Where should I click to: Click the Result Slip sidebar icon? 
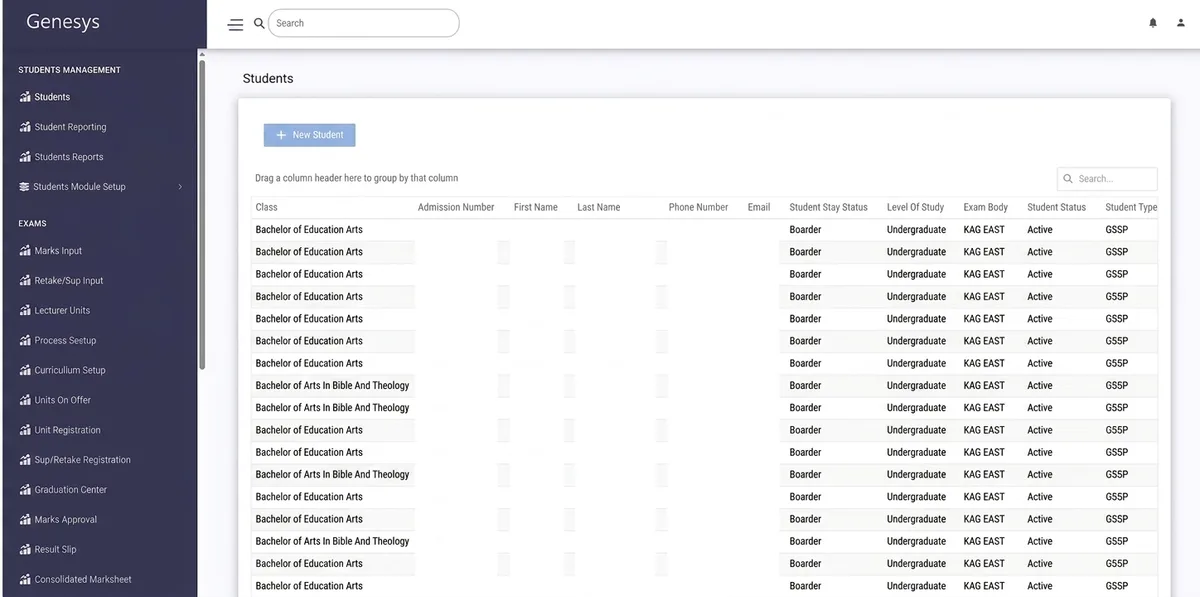25,550
